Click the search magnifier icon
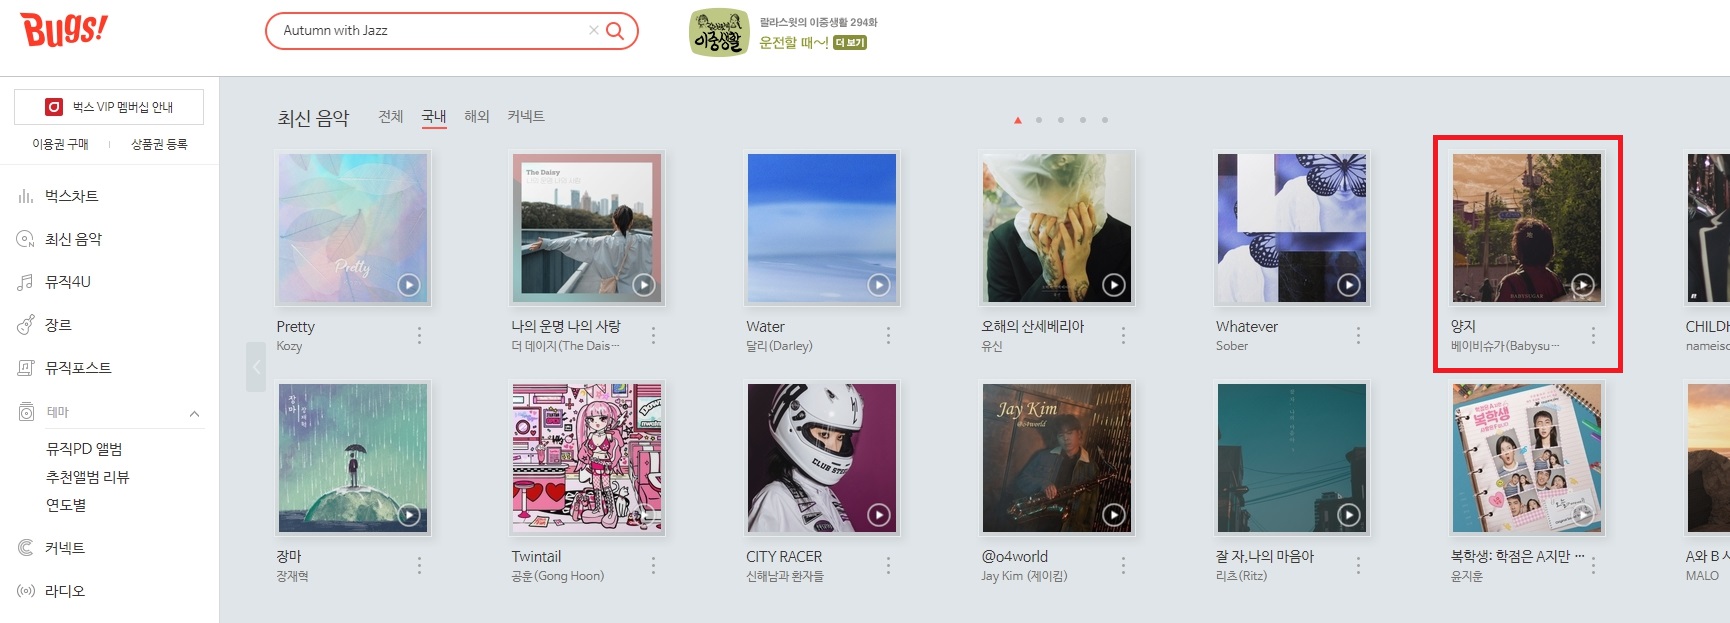The height and width of the screenshot is (623, 1730). pos(615,31)
